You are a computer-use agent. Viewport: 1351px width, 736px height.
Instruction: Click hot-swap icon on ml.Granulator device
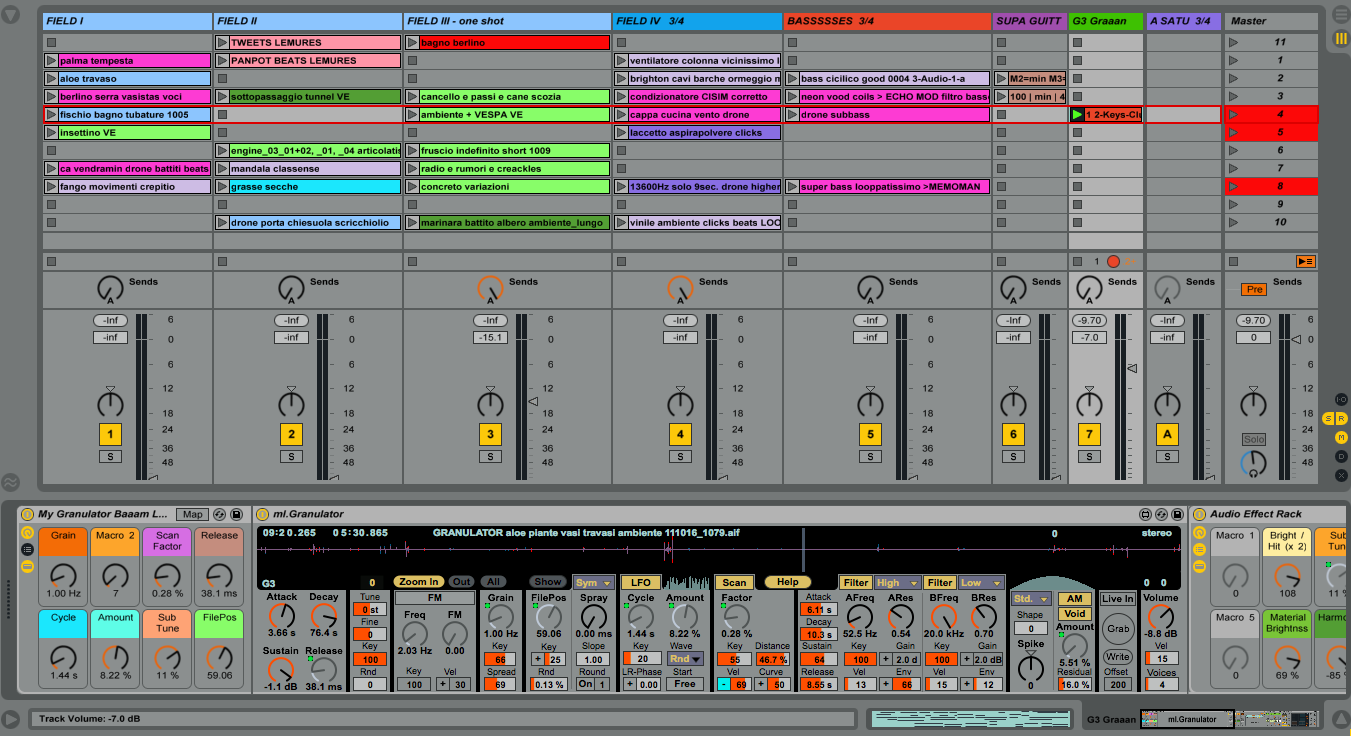(x=1162, y=514)
